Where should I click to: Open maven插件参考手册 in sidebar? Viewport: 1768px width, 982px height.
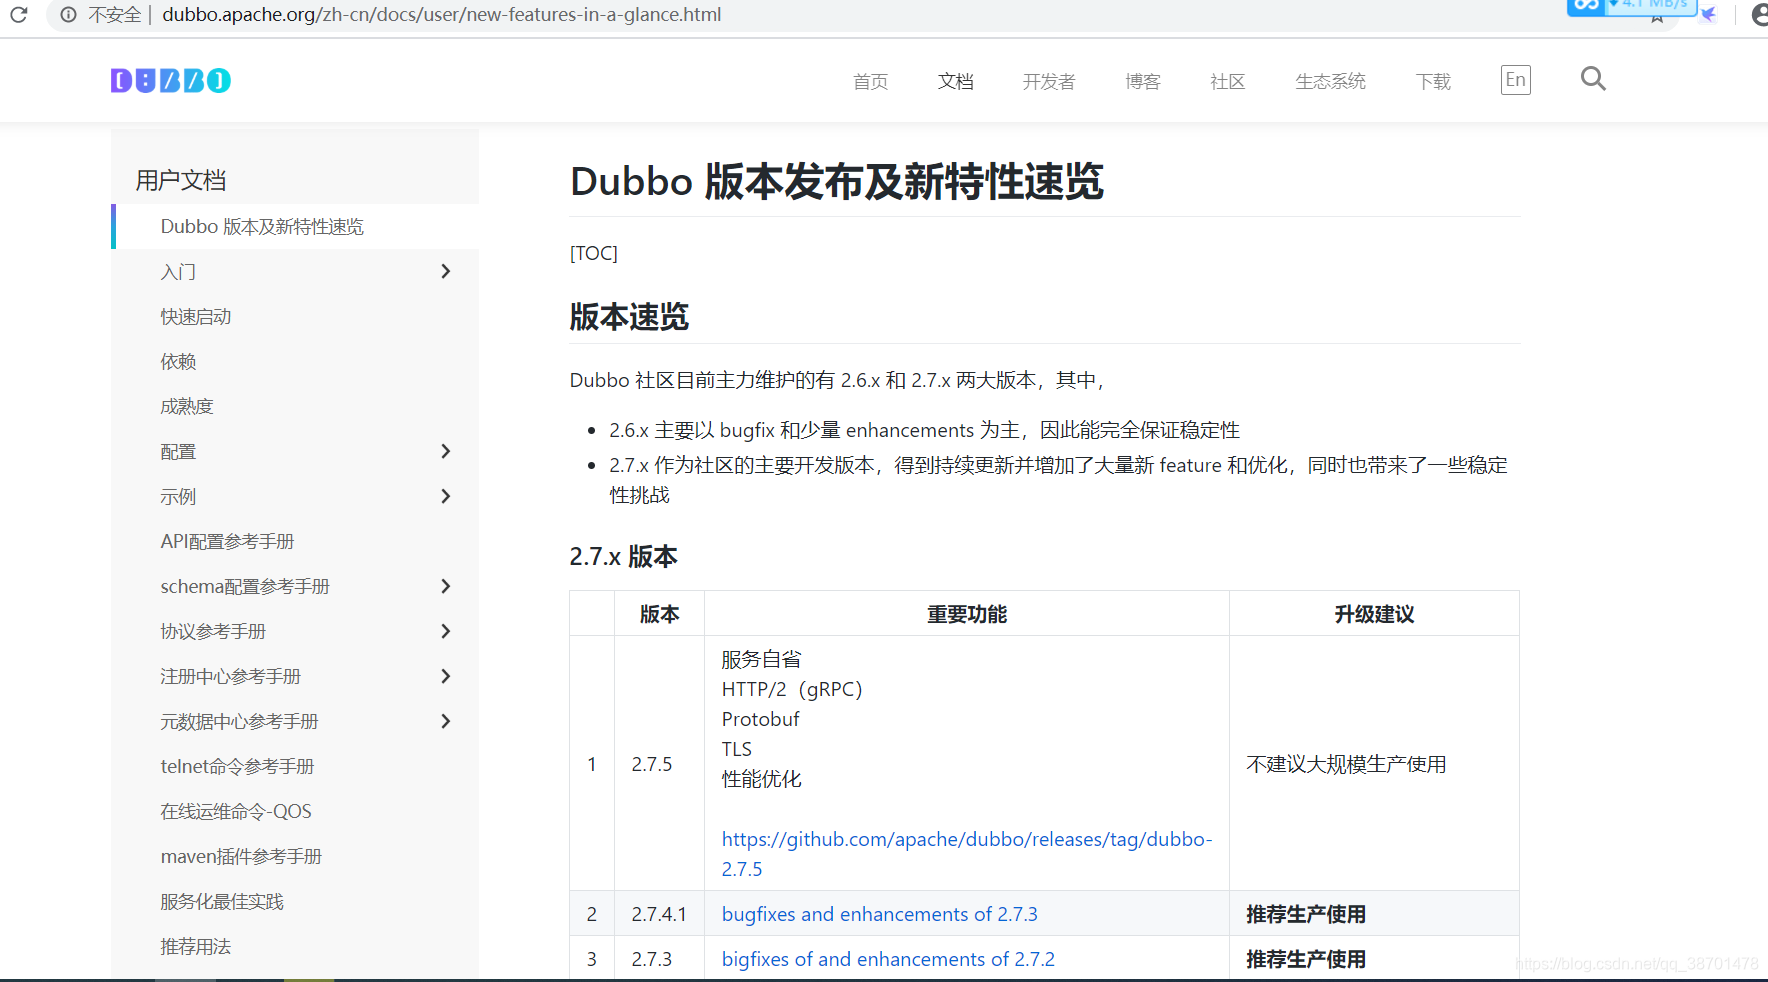(241, 856)
